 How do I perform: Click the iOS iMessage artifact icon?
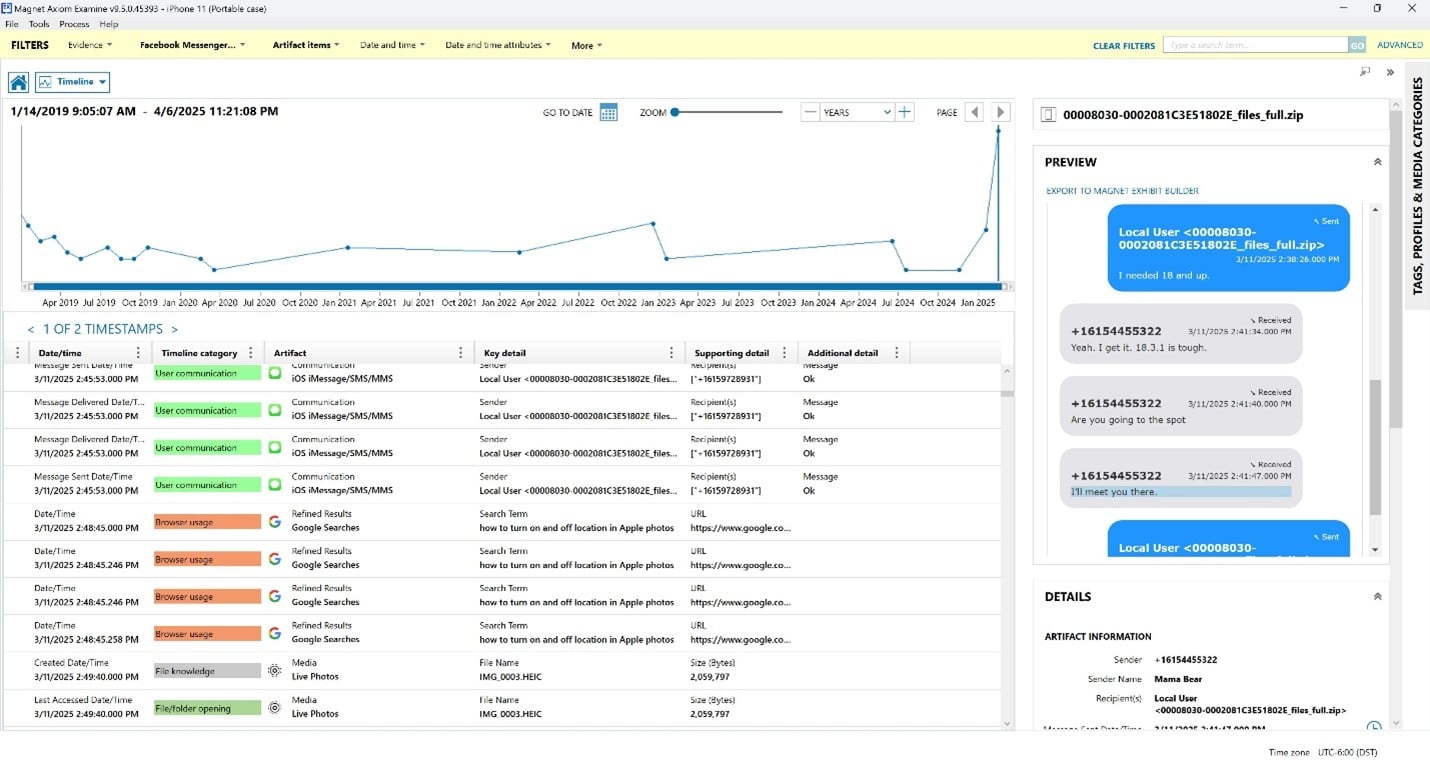point(274,372)
